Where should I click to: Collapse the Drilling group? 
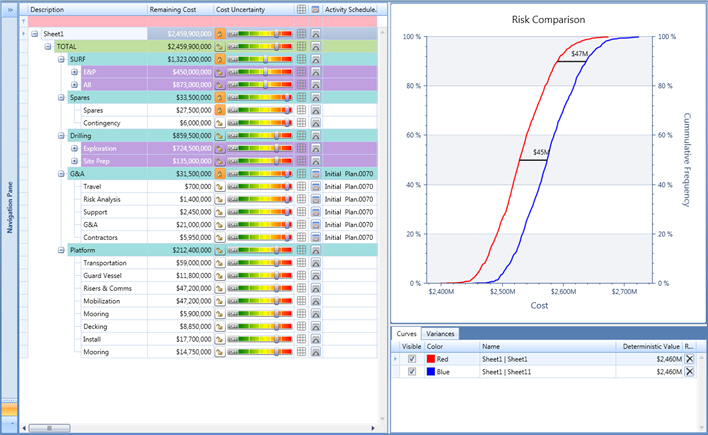click(61, 135)
